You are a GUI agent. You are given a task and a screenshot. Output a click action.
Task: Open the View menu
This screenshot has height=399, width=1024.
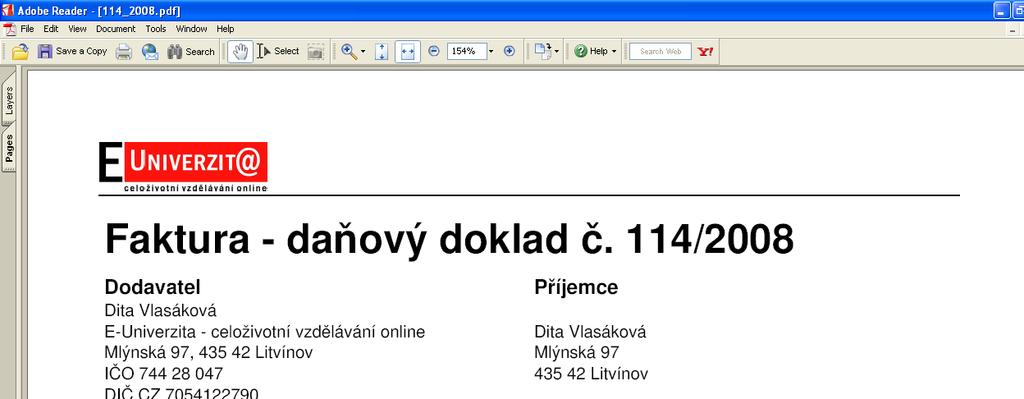(77, 29)
